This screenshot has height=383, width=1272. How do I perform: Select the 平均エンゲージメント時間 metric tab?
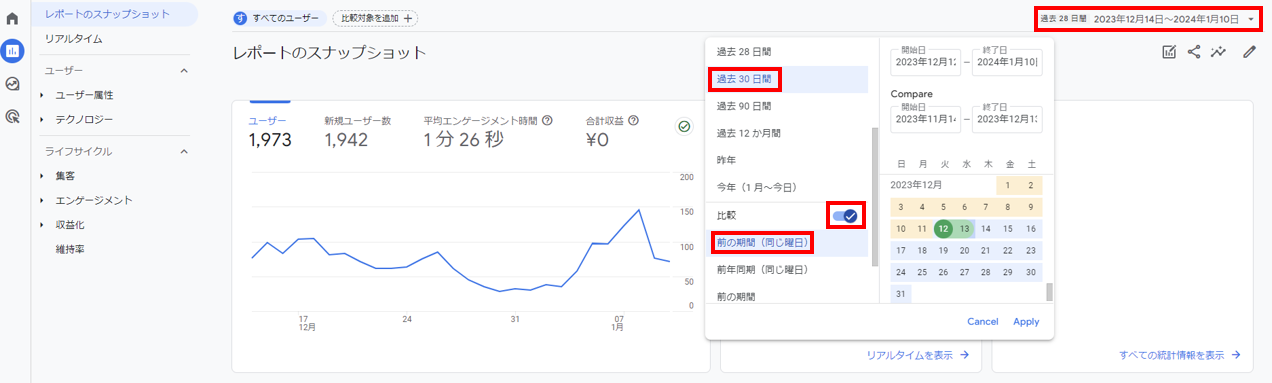pyautogui.click(x=488, y=131)
